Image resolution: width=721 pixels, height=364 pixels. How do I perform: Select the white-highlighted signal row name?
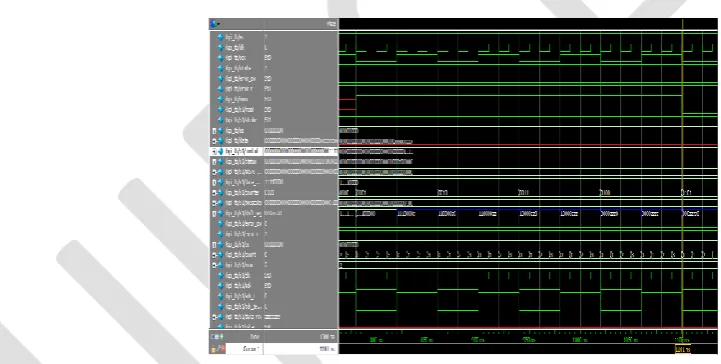243,151
